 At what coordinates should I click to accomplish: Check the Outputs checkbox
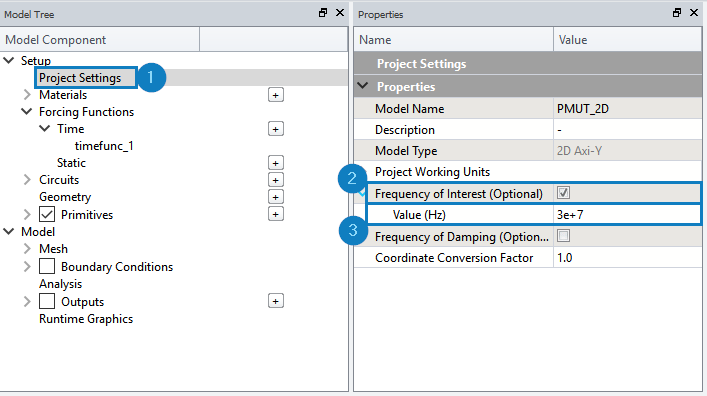(x=47, y=301)
